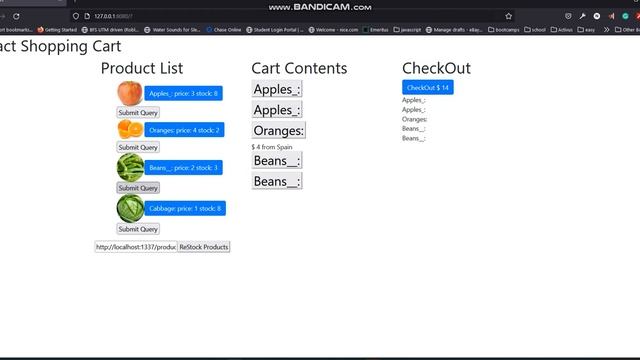Screen dimensions: 640x360
Task: Open bootcamps bookmarks folder
Action: click(504, 30)
